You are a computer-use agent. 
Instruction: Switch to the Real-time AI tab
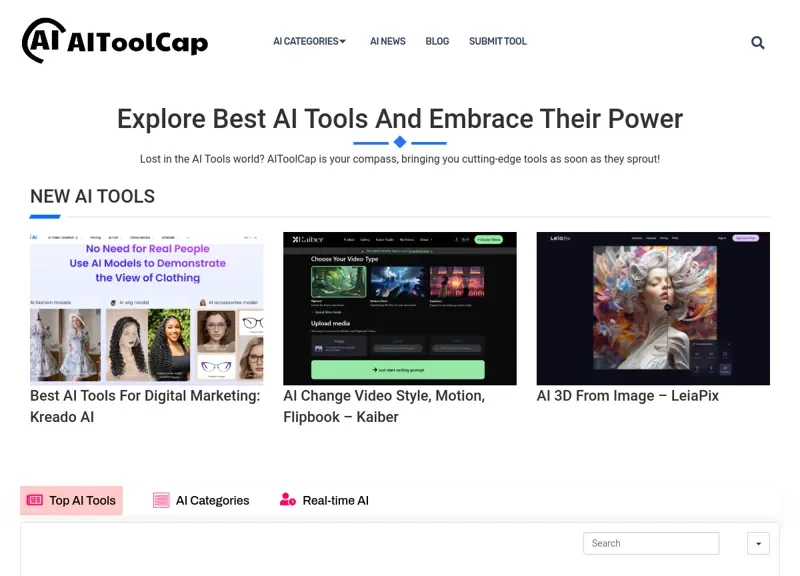[x=324, y=500]
